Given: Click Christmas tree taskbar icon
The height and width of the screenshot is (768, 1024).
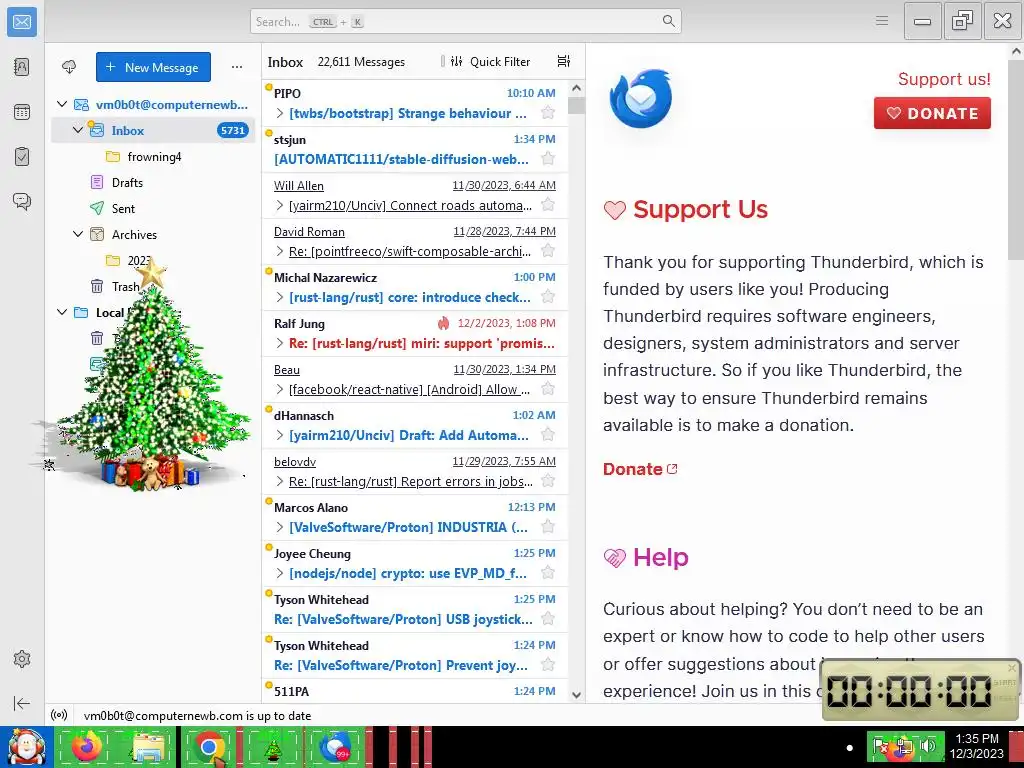Looking at the screenshot, I should coord(272,747).
